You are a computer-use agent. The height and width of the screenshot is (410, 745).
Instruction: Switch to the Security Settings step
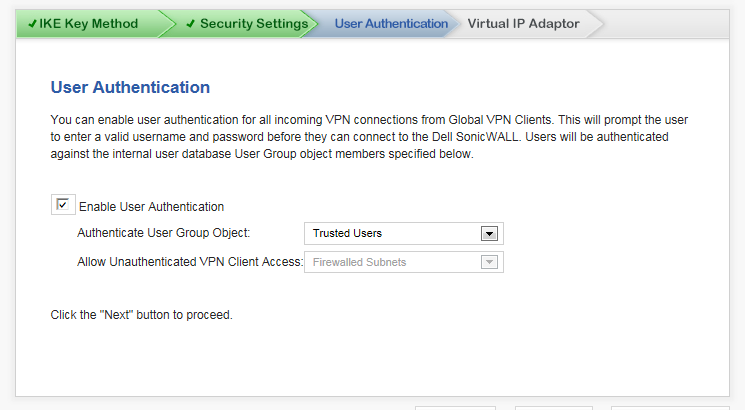click(x=247, y=23)
